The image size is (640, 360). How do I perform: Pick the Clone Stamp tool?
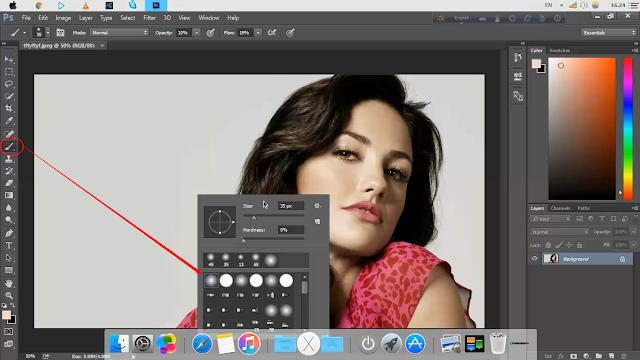(x=9, y=159)
